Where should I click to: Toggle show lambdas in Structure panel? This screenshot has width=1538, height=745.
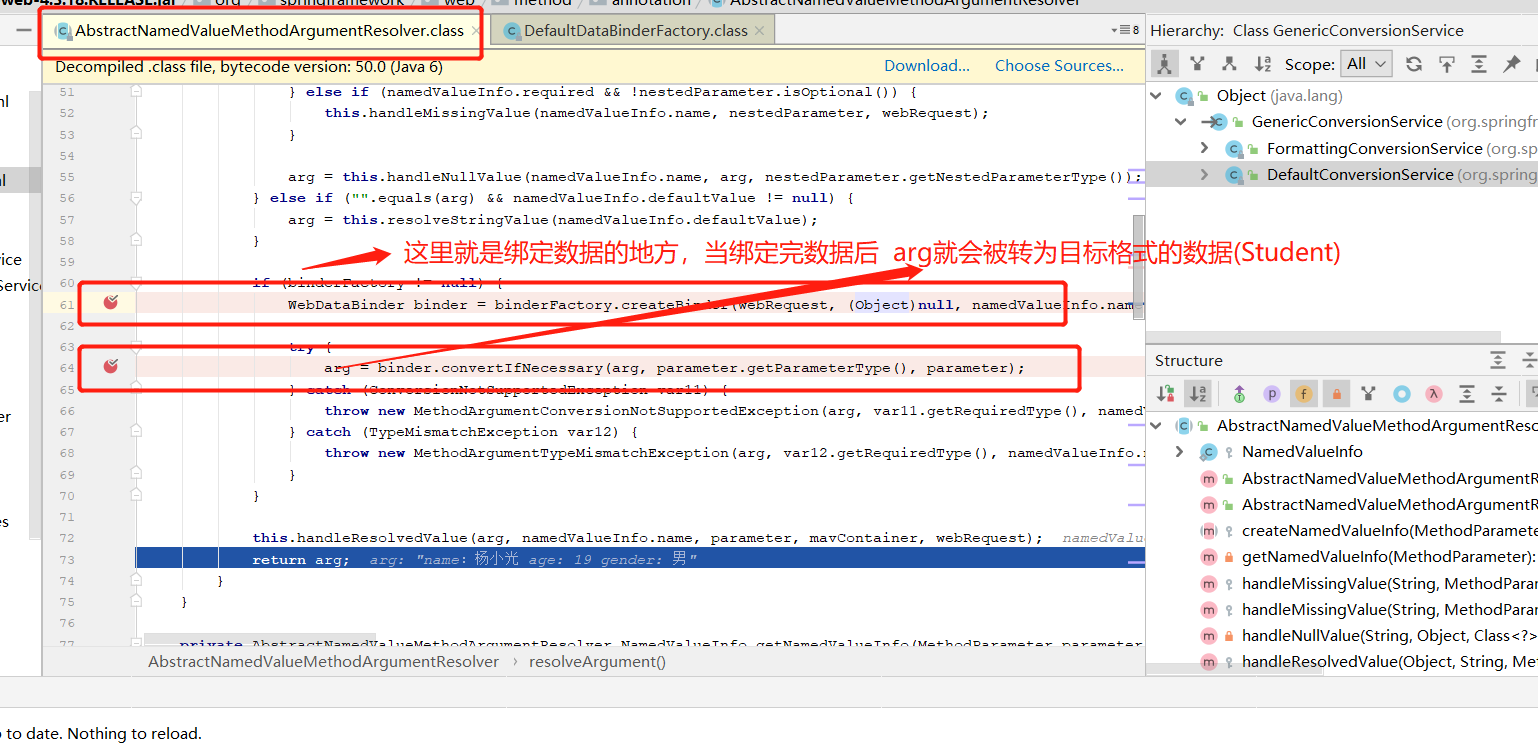click(x=1433, y=394)
